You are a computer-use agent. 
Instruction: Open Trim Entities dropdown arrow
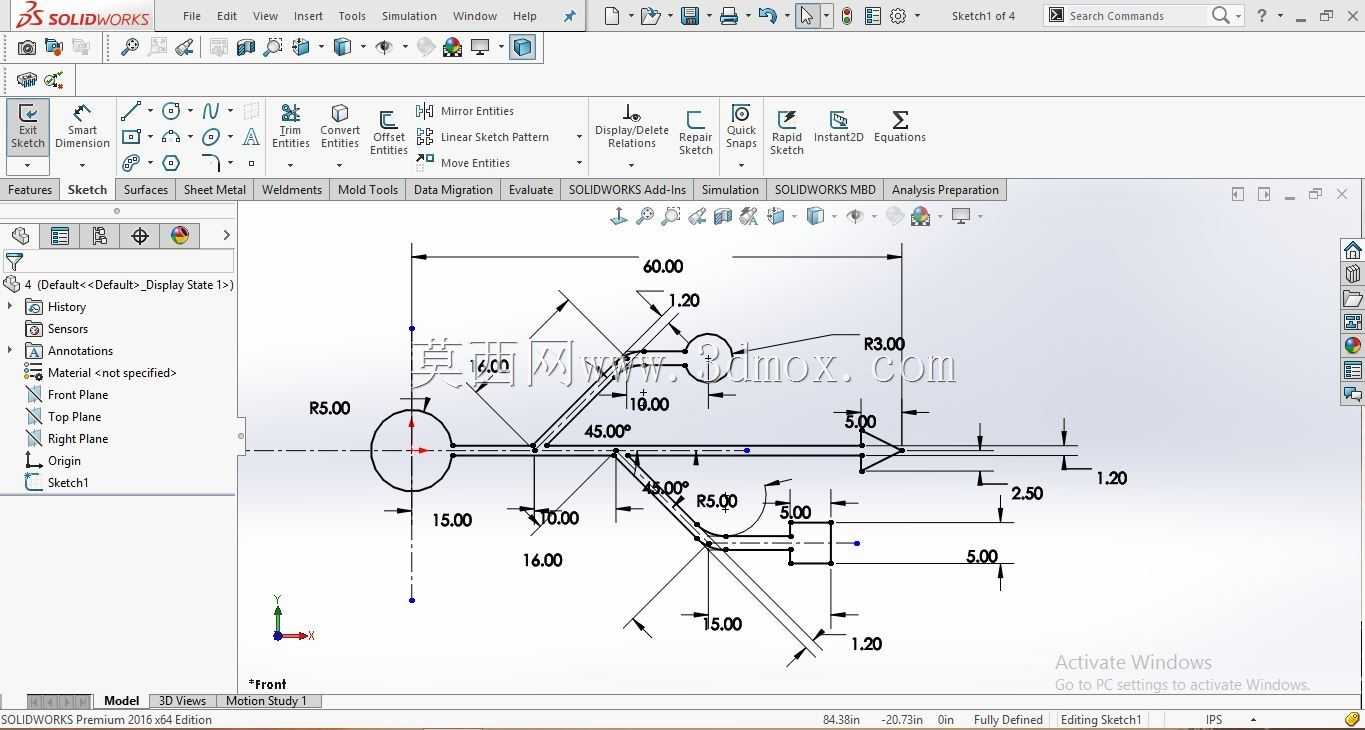tap(290, 165)
